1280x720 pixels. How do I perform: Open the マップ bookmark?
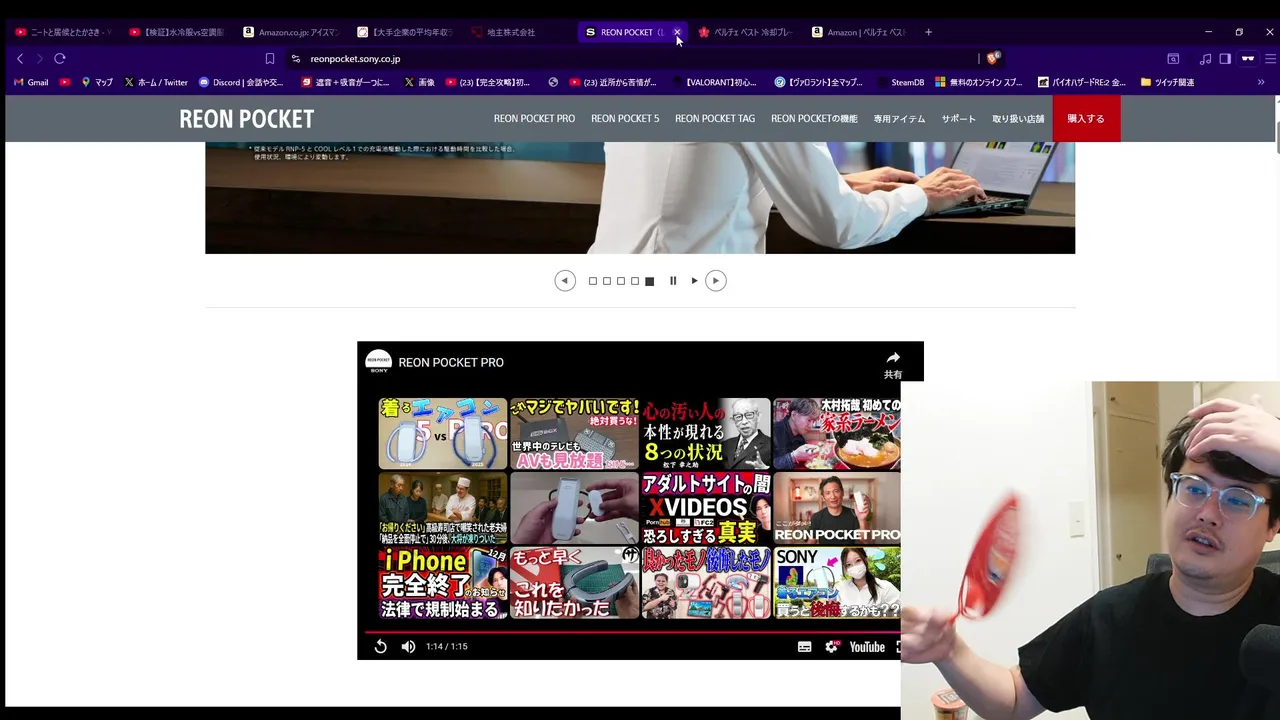point(97,82)
